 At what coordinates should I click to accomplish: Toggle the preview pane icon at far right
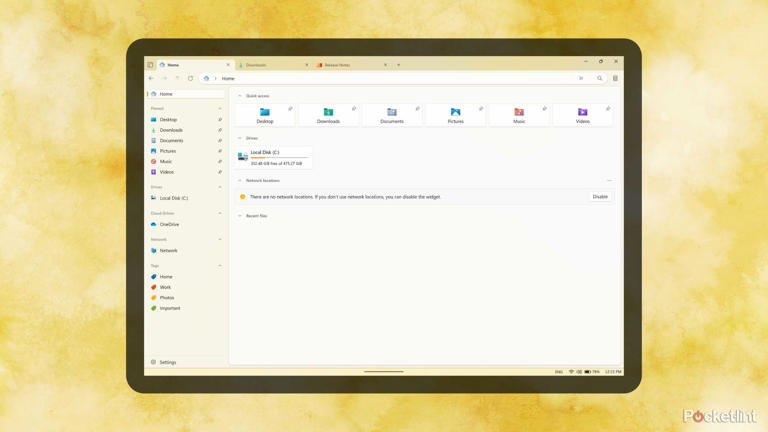tap(615, 78)
